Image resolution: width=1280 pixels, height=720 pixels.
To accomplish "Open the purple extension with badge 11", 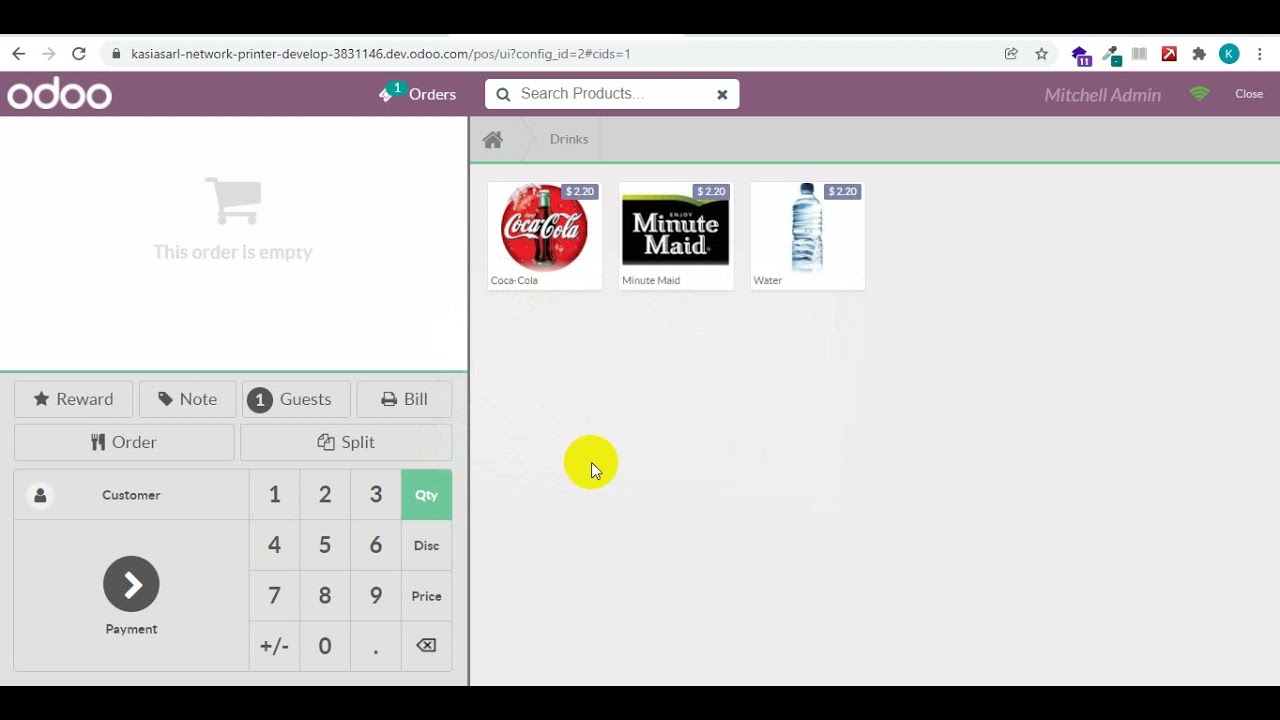I will [1080, 55].
